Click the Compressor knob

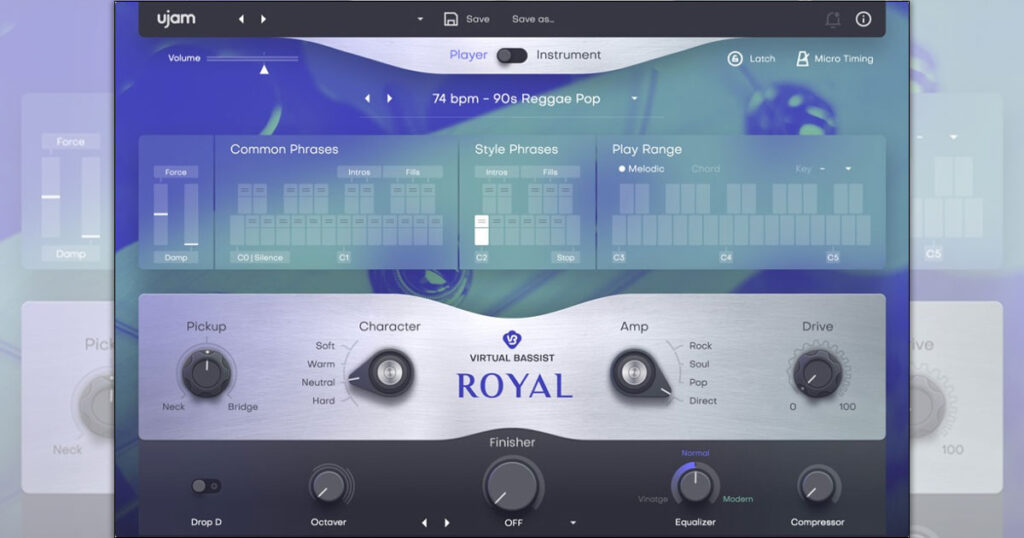pos(817,486)
